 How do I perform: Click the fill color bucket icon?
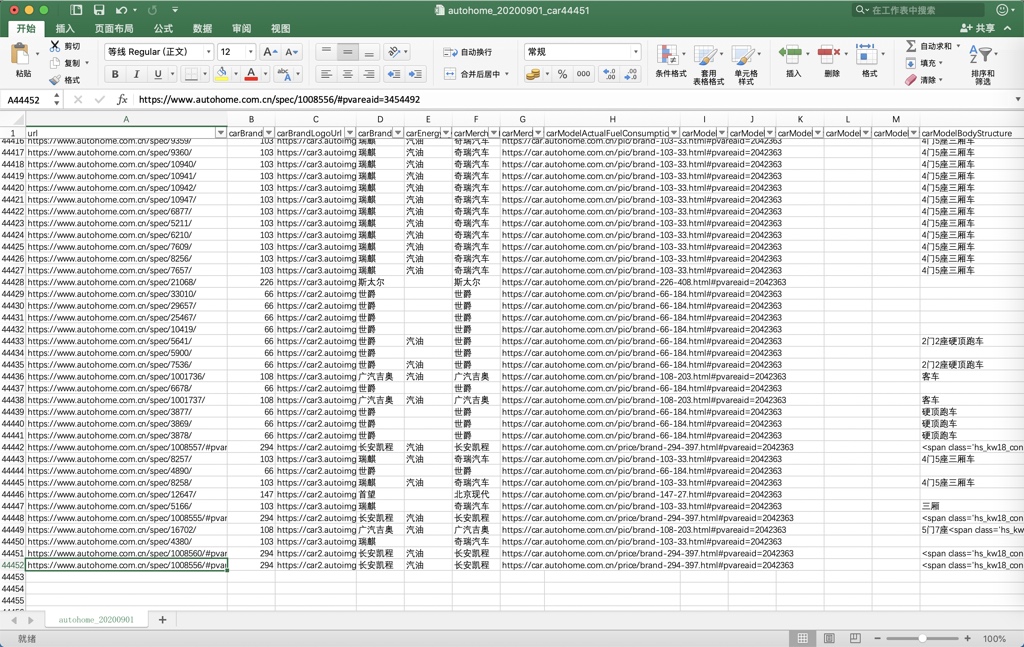(x=221, y=74)
